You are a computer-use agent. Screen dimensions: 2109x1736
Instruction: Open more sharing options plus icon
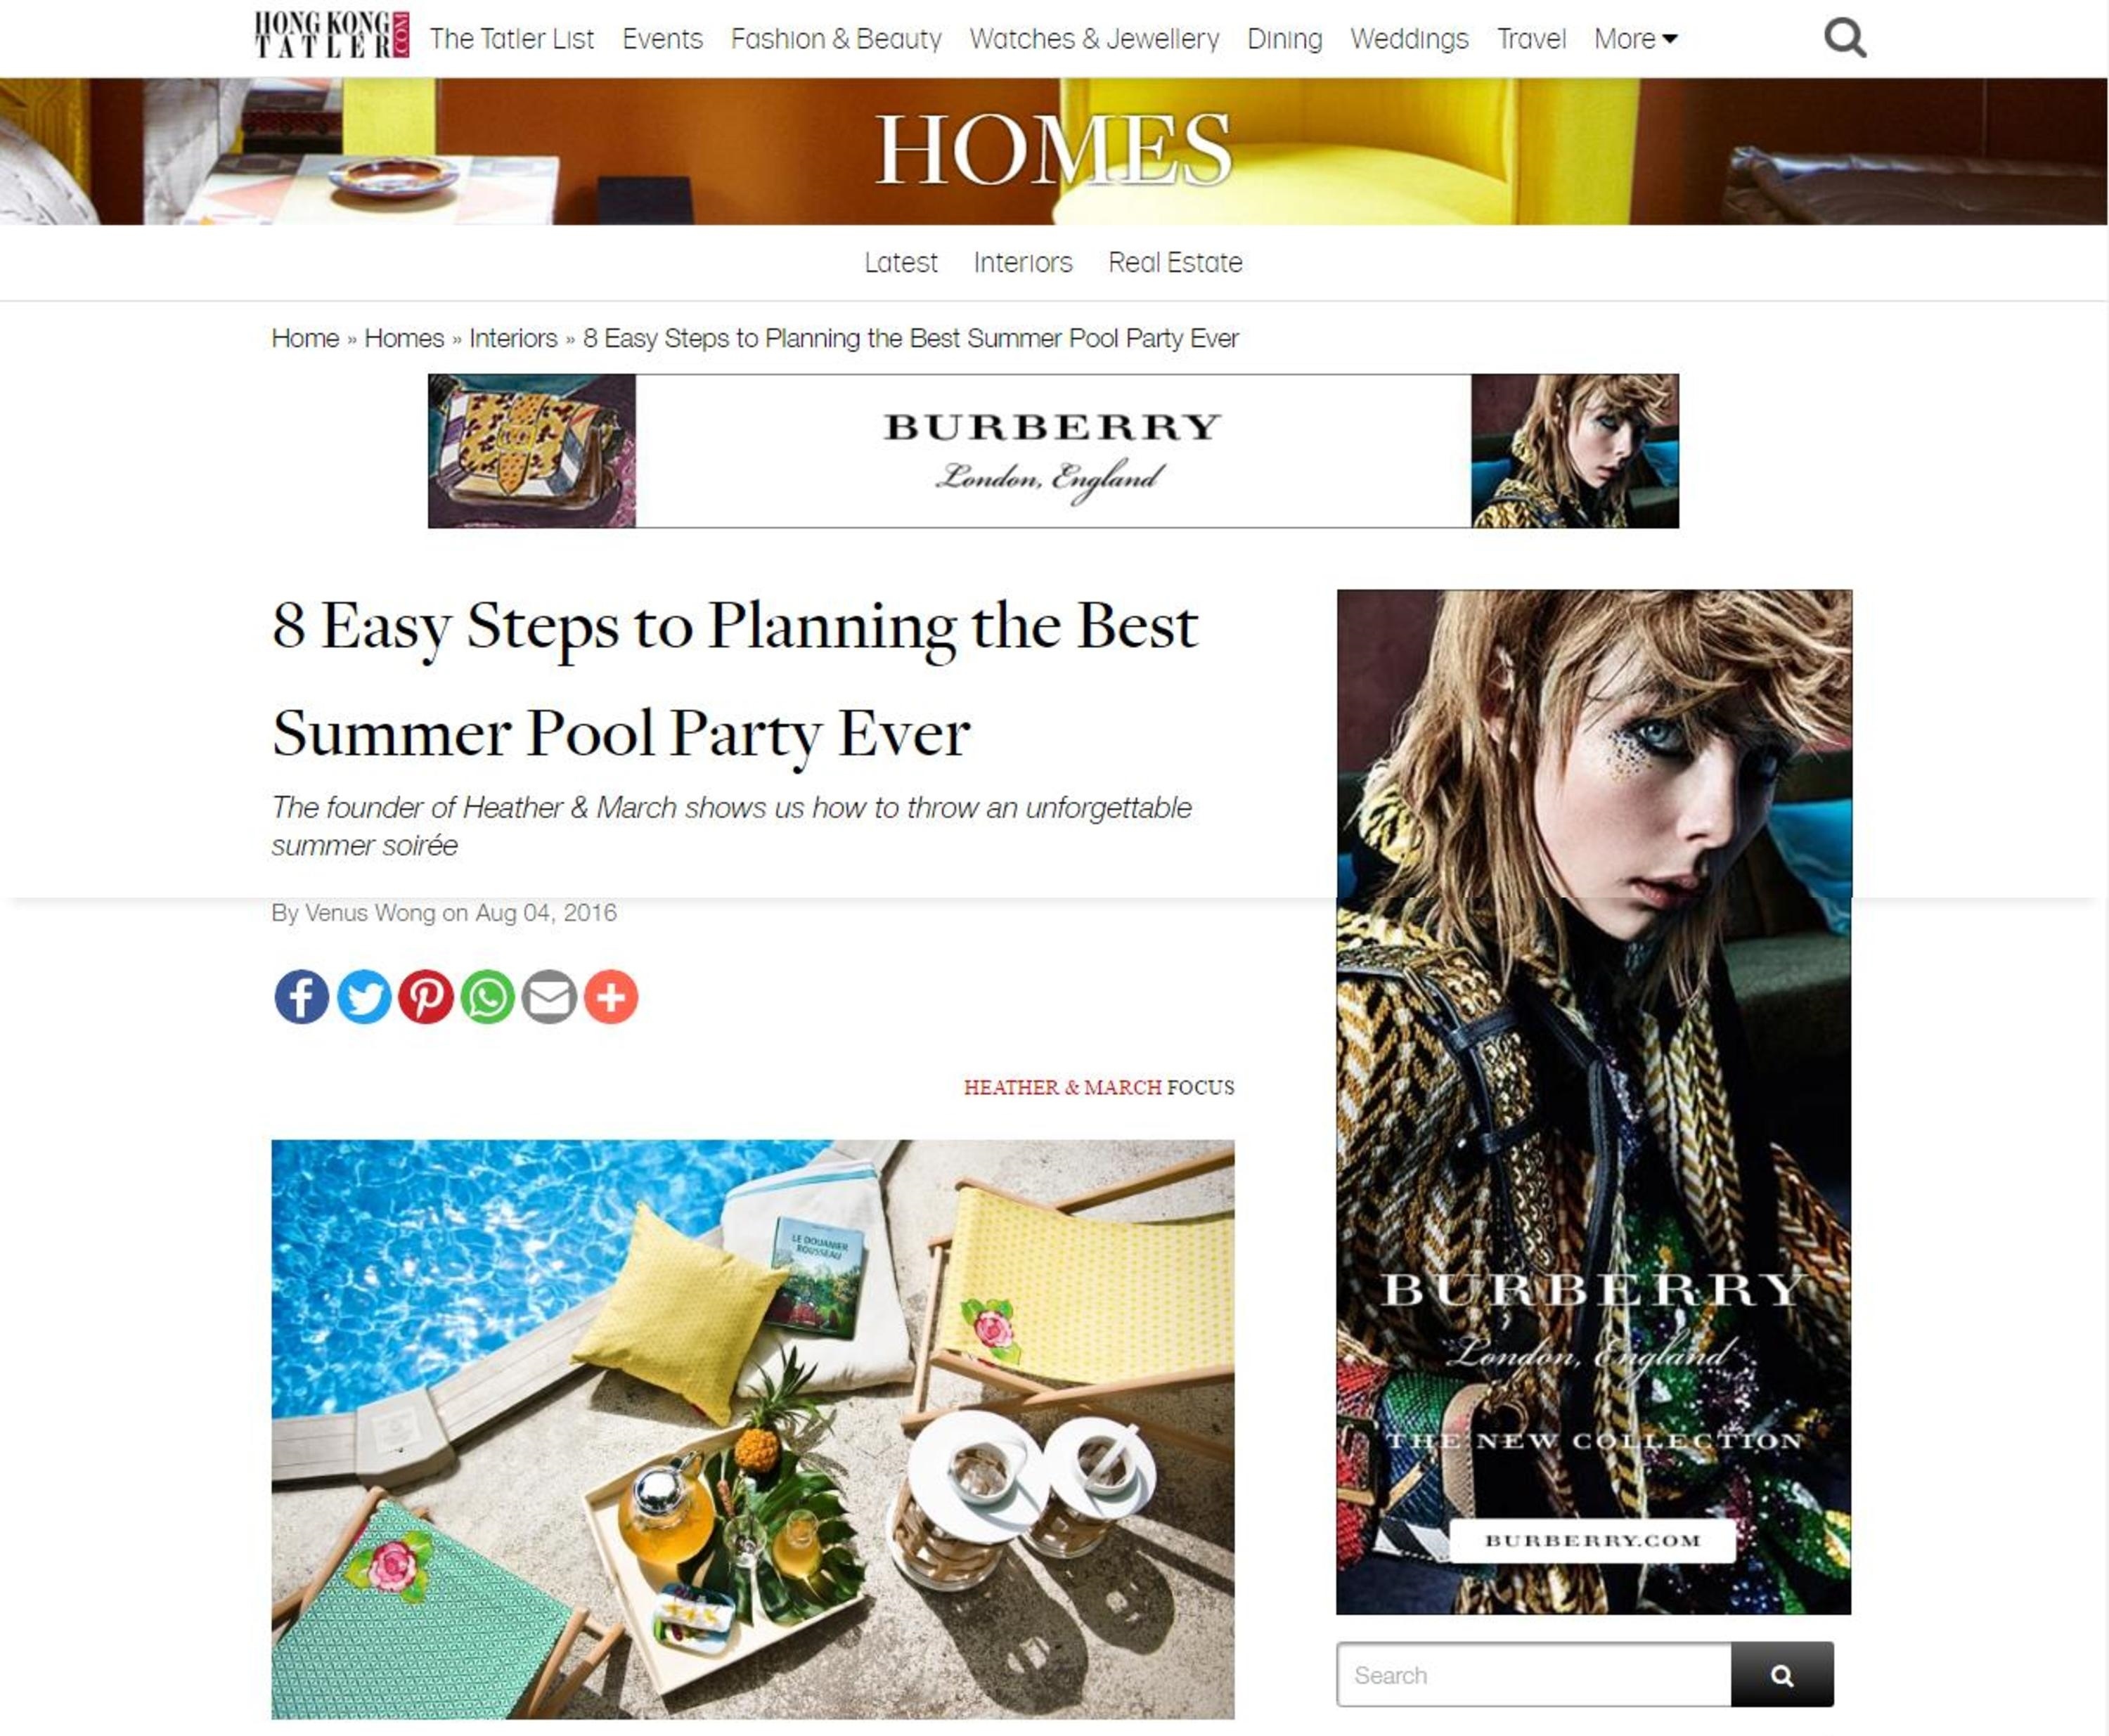pos(611,997)
